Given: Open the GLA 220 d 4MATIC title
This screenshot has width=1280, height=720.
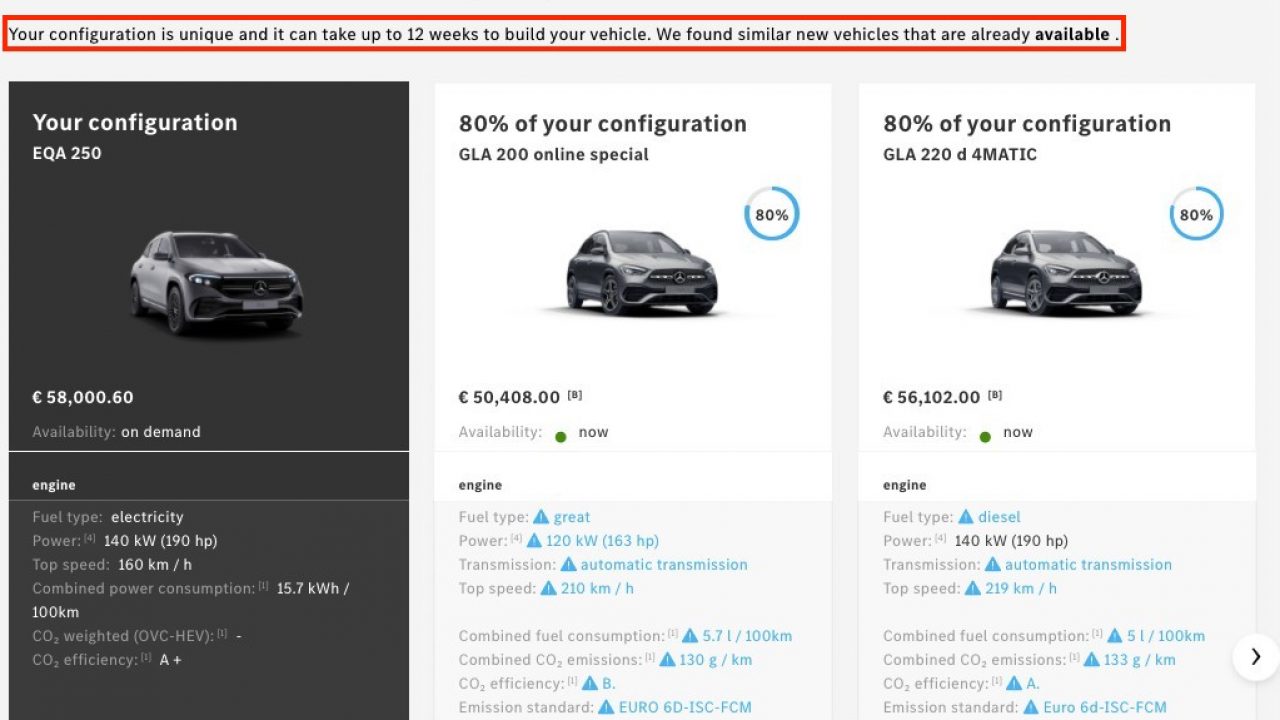Looking at the screenshot, I should point(960,155).
